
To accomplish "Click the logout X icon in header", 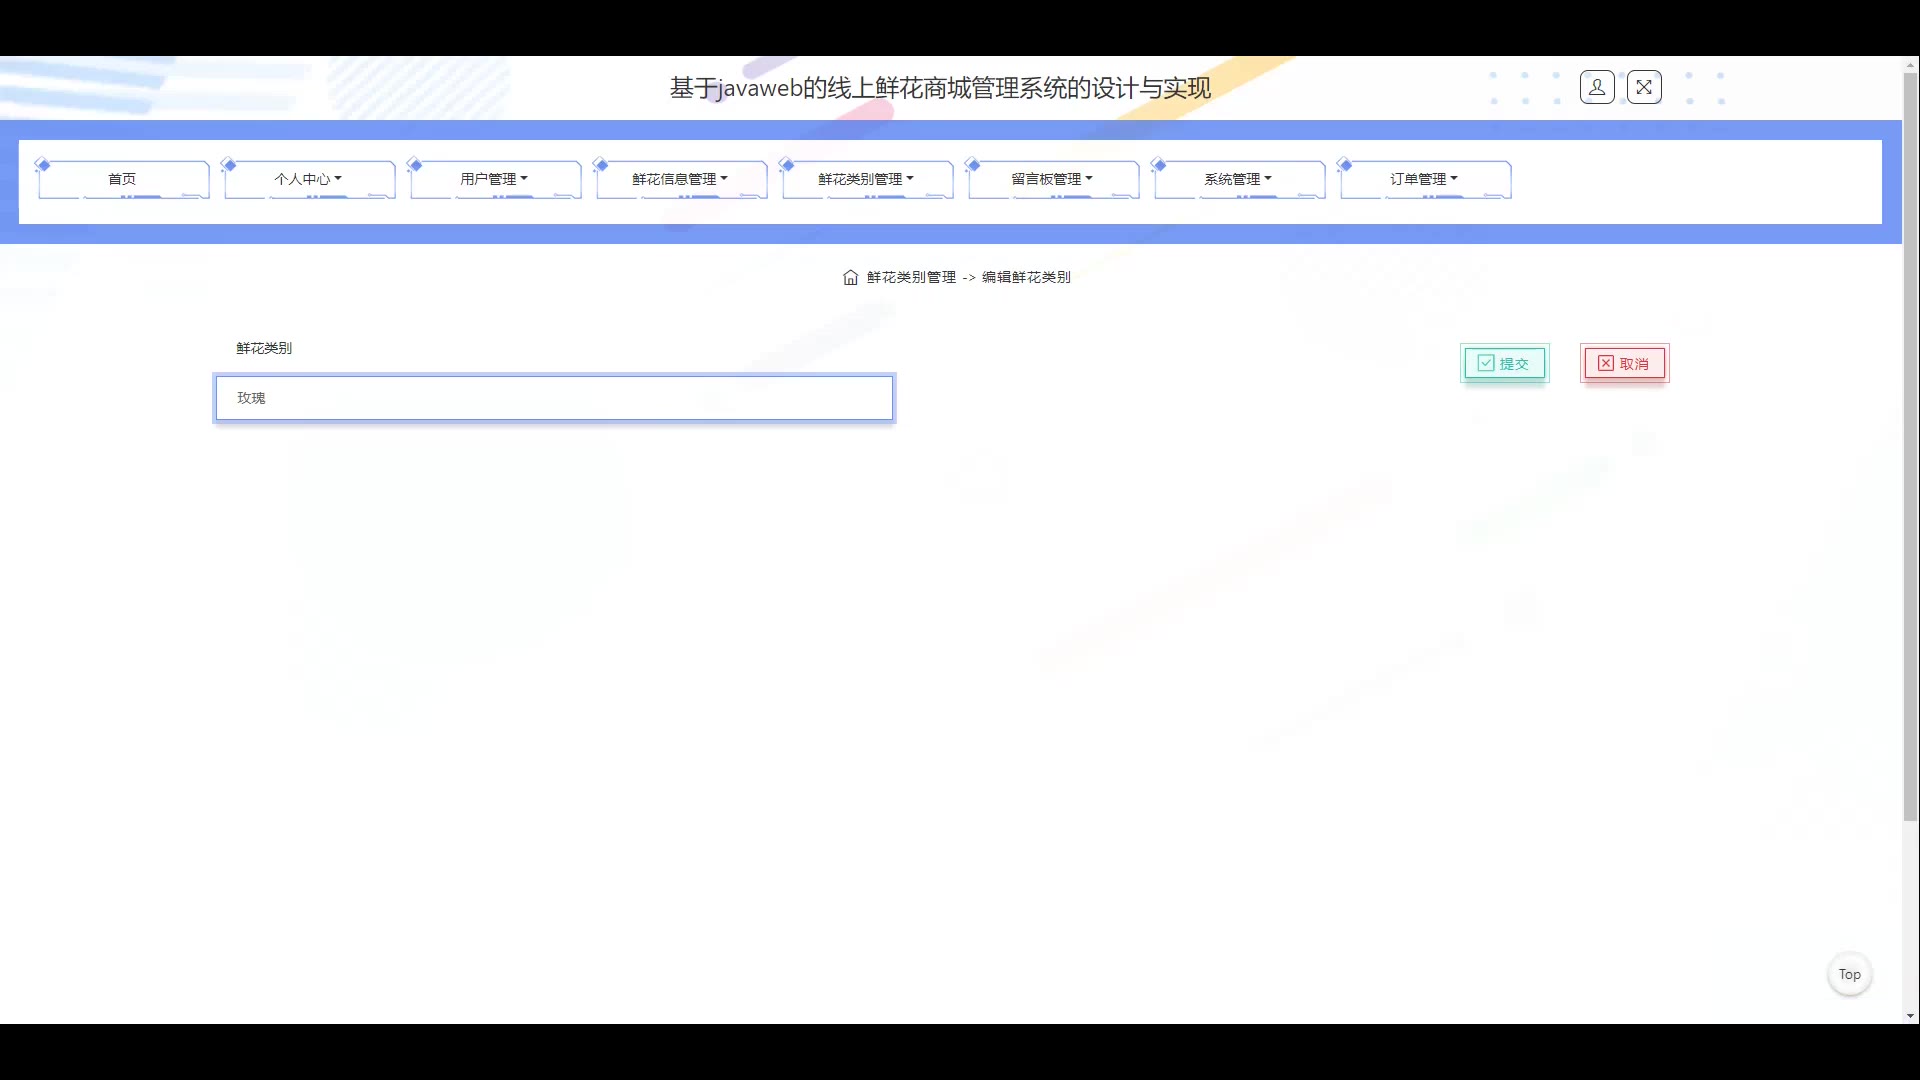I will 1644,88.
